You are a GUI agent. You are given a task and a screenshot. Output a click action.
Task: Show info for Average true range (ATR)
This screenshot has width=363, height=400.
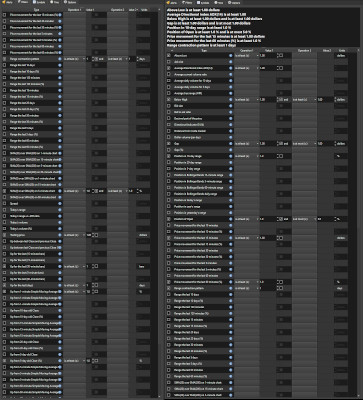tap(231, 93)
